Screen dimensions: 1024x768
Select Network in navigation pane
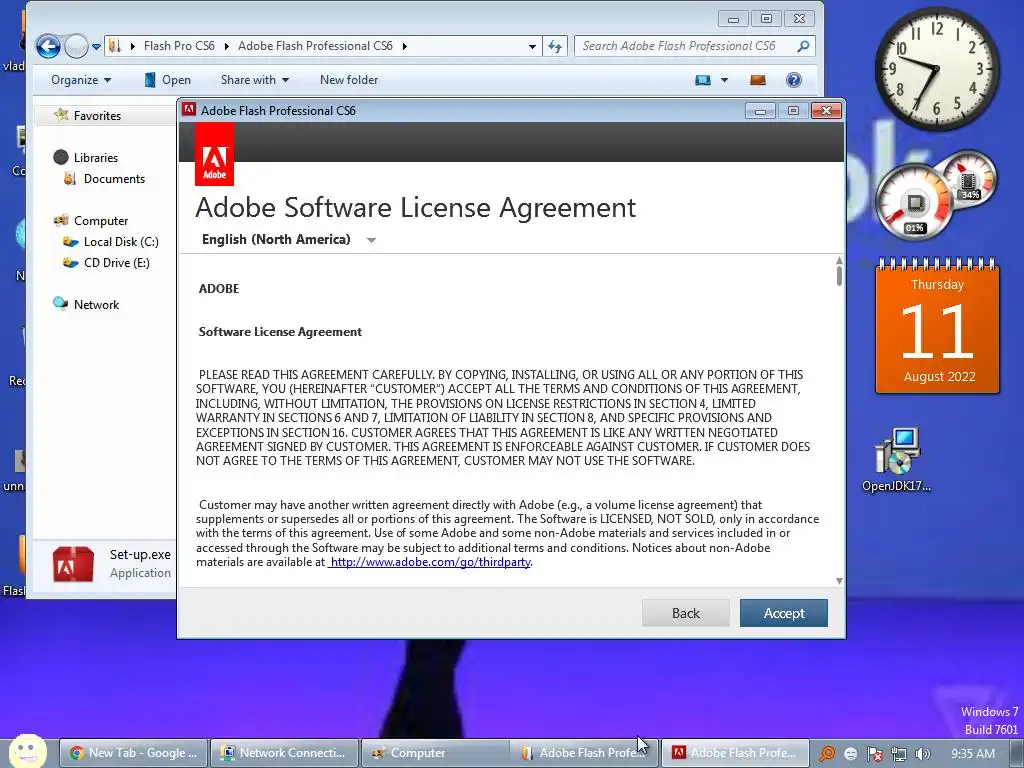coord(96,304)
